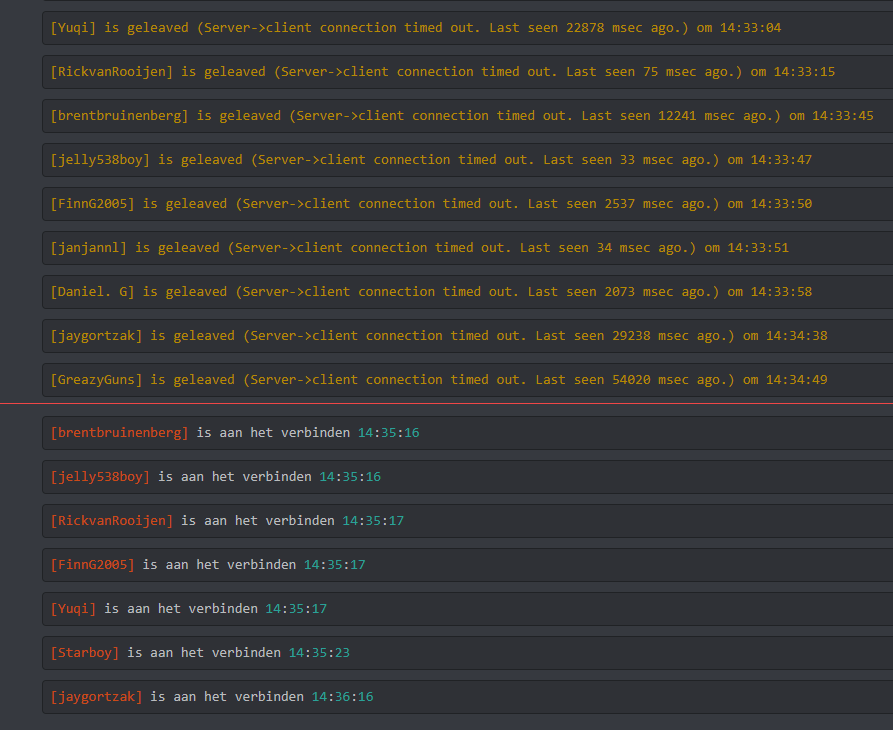Select the jaygortzak is aan het verbinden entry
The width and height of the screenshot is (893, 730).
(211, 697)
